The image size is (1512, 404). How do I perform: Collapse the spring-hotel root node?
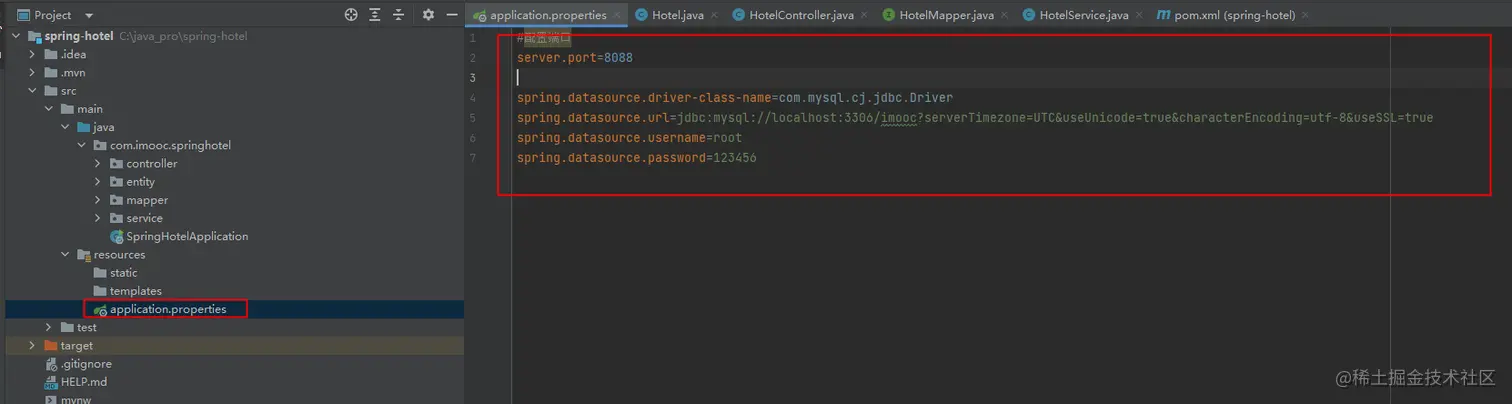pyautogui.click(x=16, y=36)
